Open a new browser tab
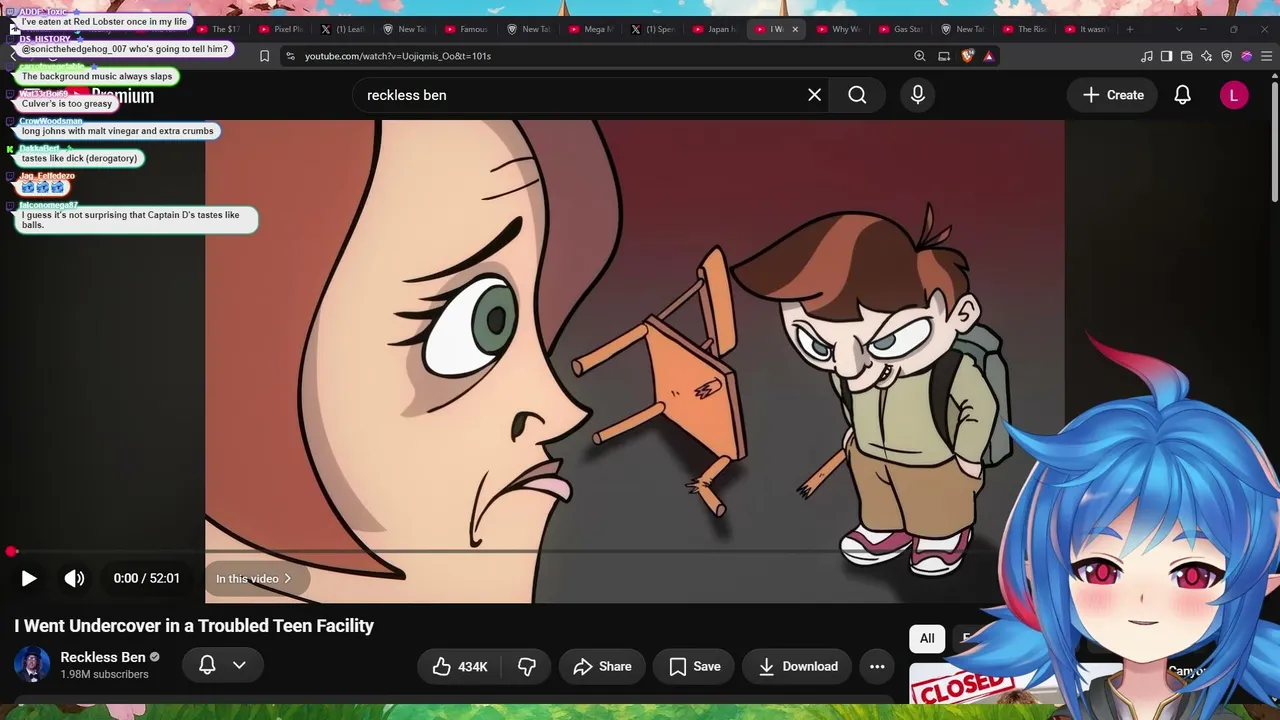 pos(1130,29)
